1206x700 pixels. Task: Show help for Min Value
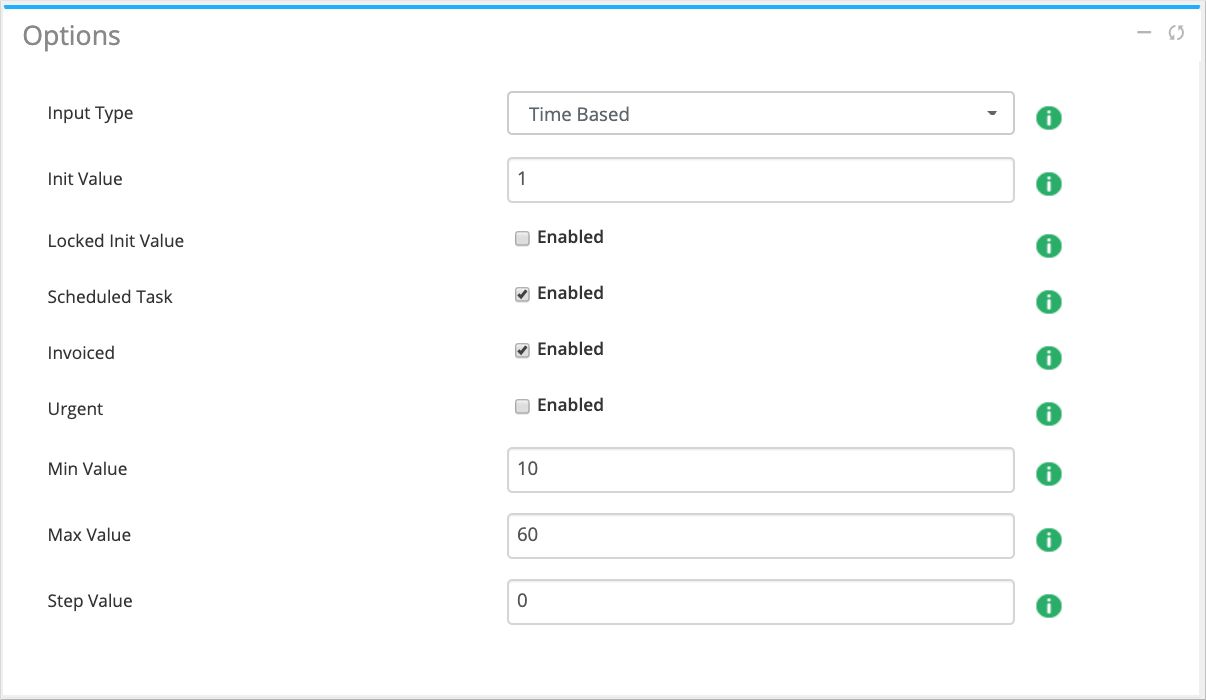tap(1048, 474)
